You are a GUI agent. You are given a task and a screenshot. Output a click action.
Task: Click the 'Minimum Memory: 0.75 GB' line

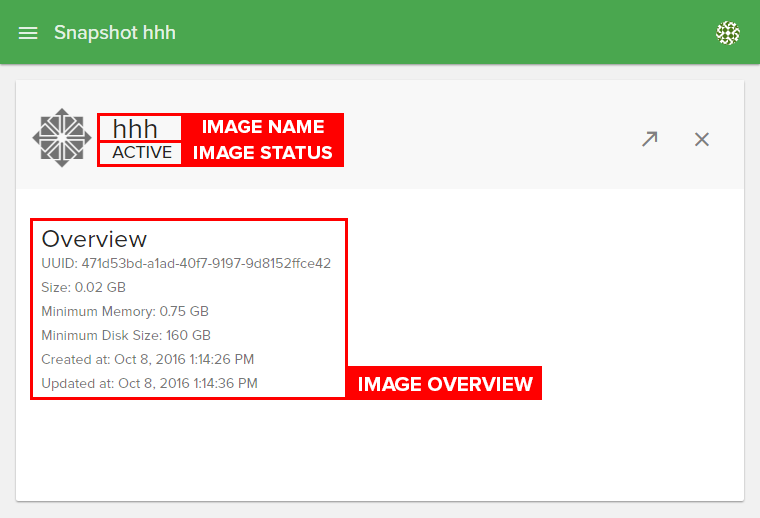click(125, 311)
